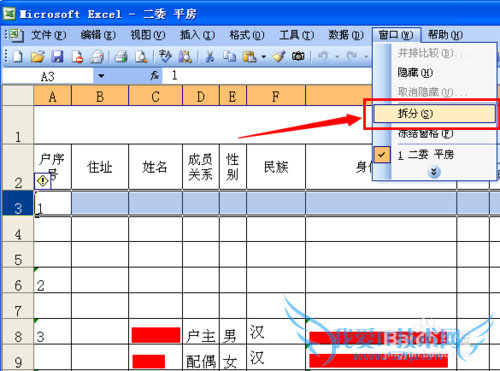Click the Excel icon in title bar
The height and width of the screenshot is (371, 500).
[x=9, y=14]
